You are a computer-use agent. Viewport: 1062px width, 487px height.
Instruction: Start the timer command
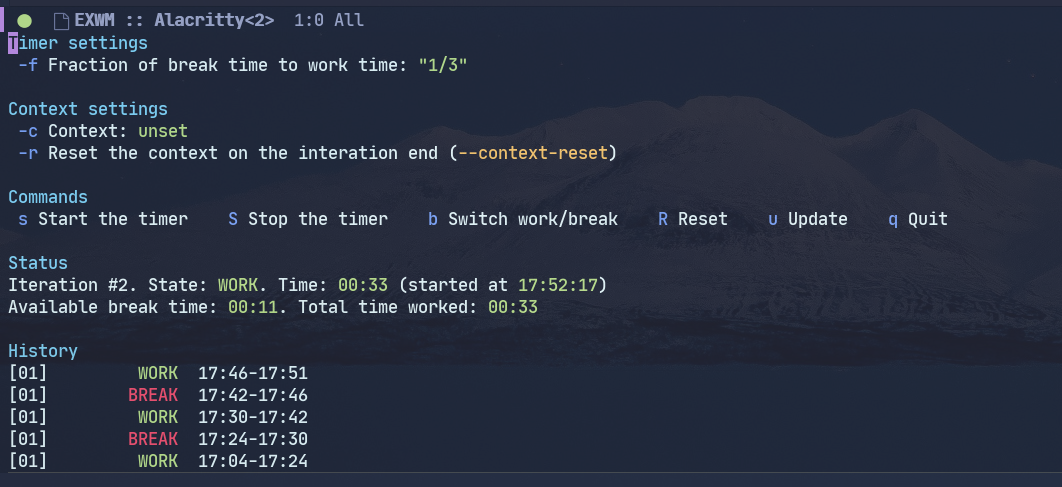click(x=103, y=219)
